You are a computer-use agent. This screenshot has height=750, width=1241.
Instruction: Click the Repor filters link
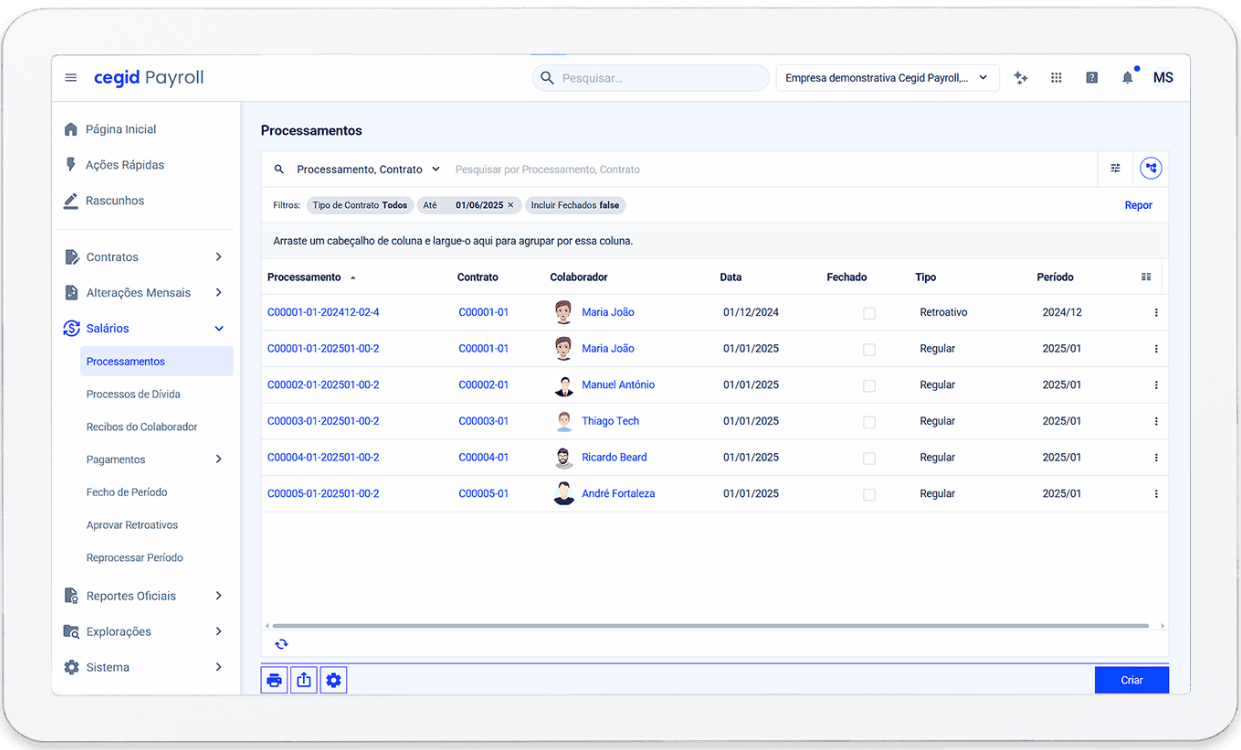[x=1138, y=205]
